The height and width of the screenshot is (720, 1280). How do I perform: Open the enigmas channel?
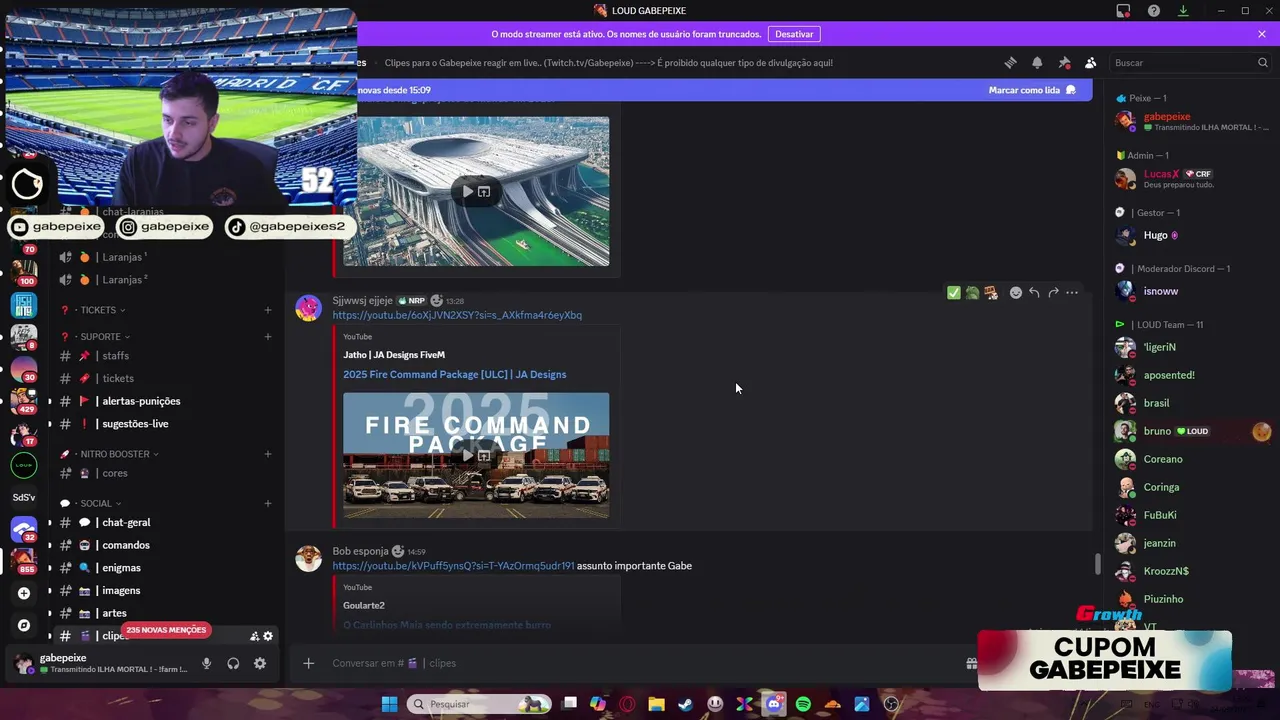click(166, 568)
